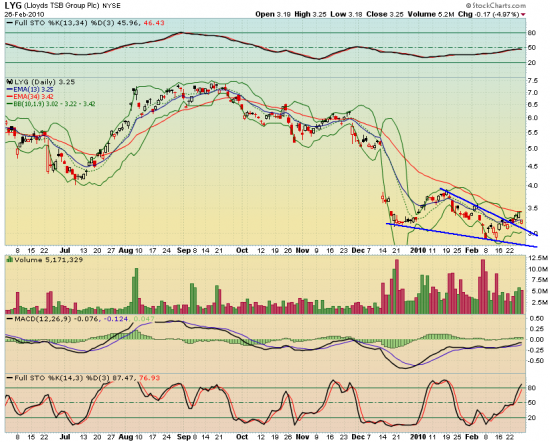Click the 0.50 MACD axis label

point(537,319)
